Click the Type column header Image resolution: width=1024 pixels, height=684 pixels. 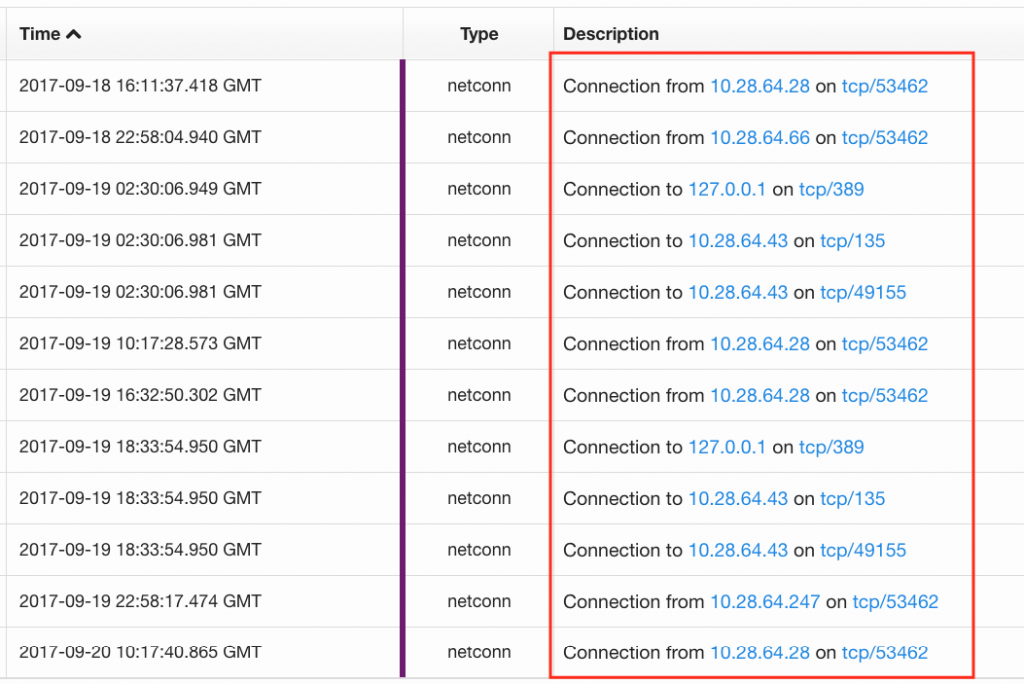click(479, 34)
